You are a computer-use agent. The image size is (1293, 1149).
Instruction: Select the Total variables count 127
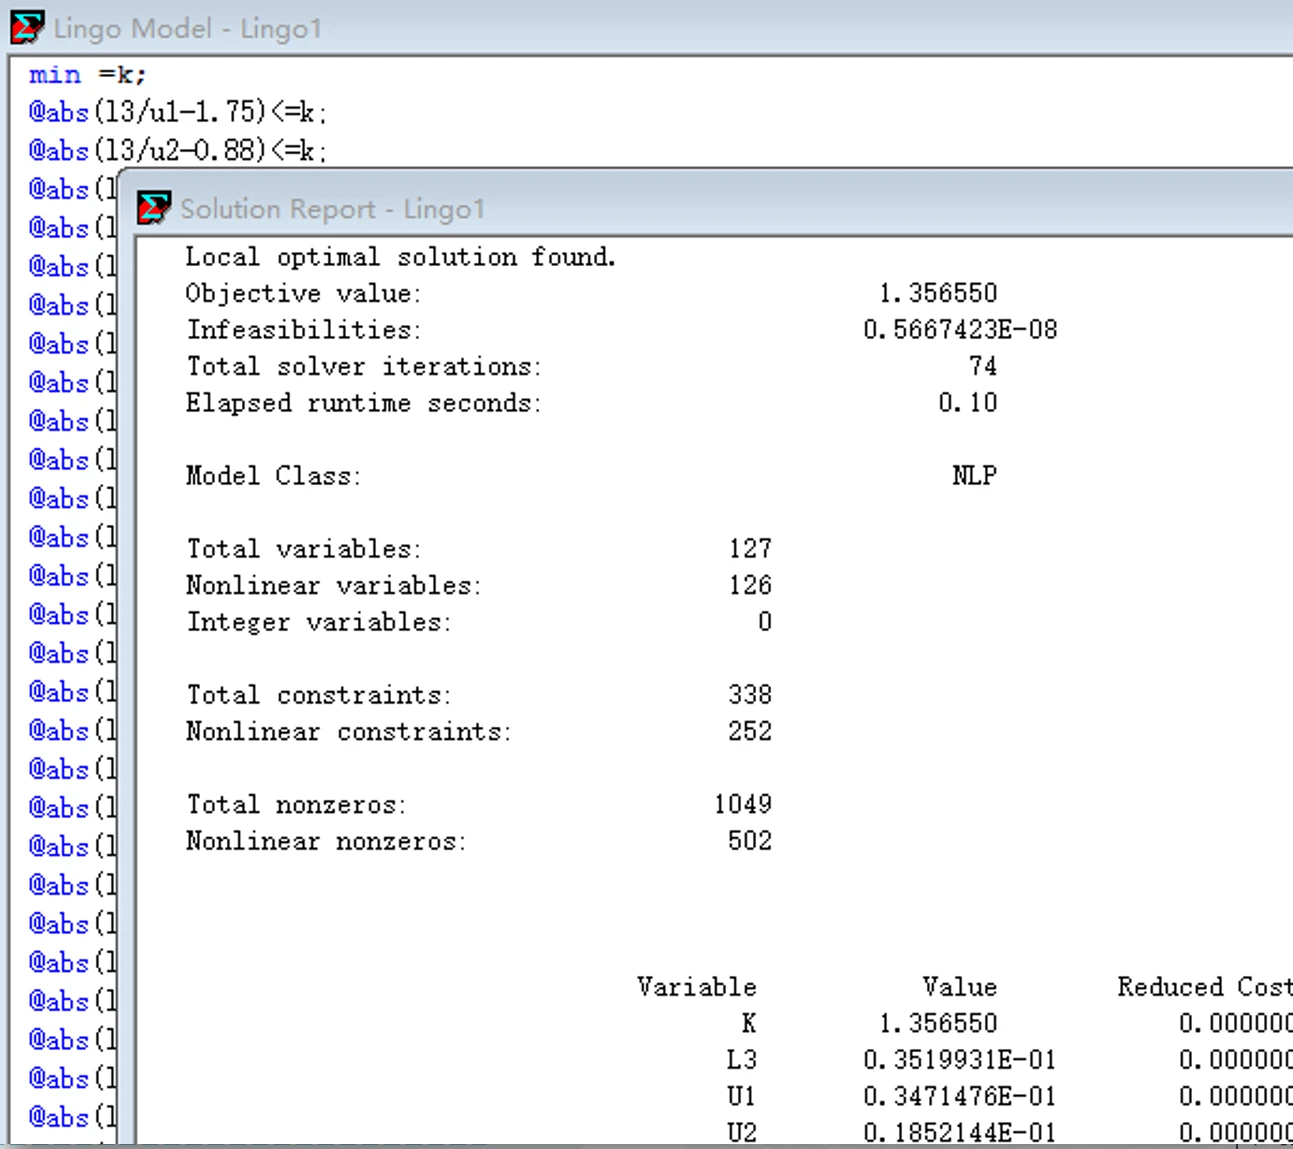tap(750, 549)
